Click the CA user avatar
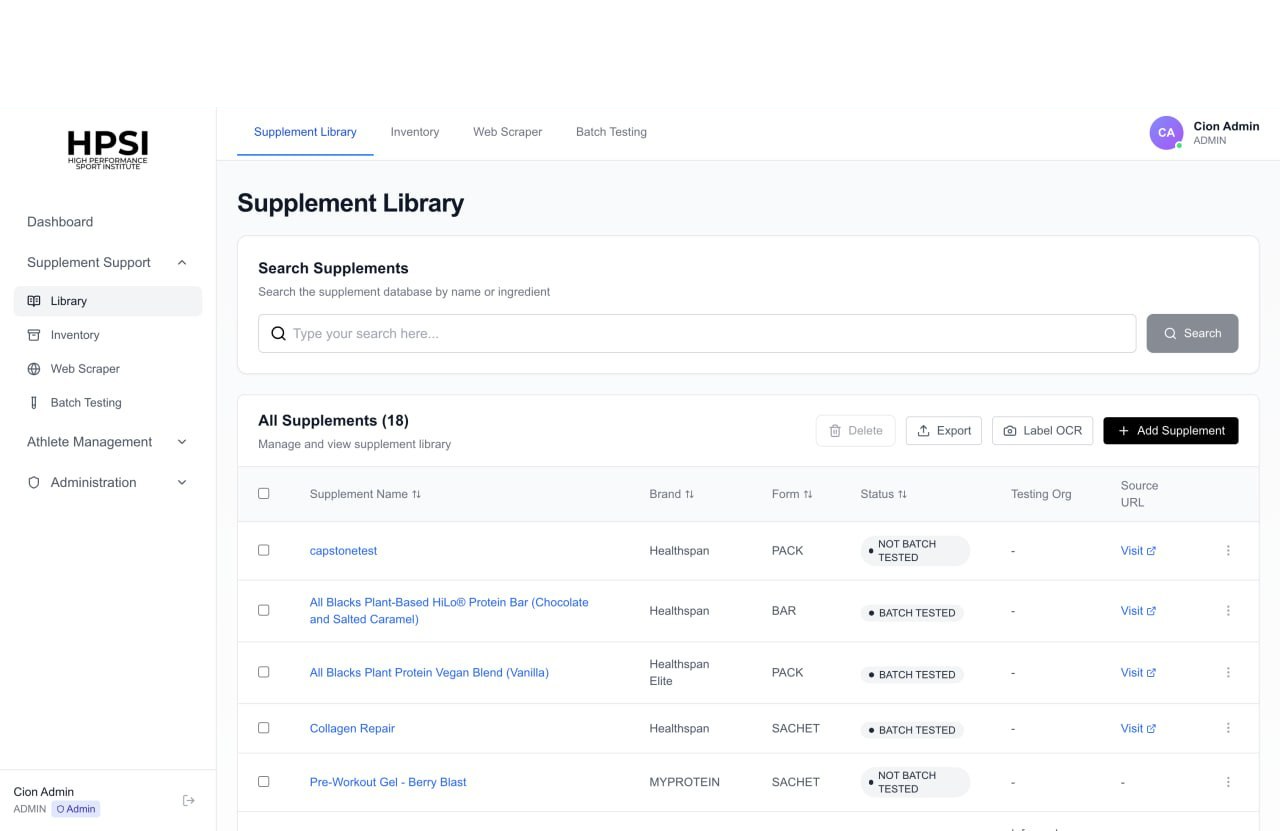Screen dimensions: 1280x831 point(1166,132)
